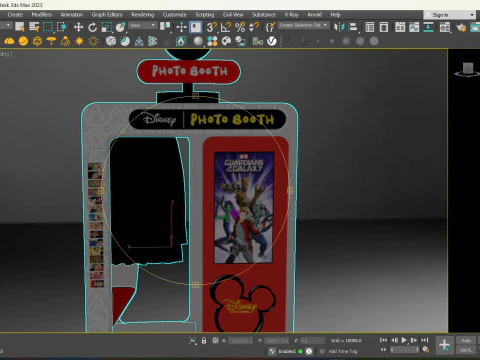Click the Select Object tool
The height and width of the screenshot is (360, 480).
point(20,27)
